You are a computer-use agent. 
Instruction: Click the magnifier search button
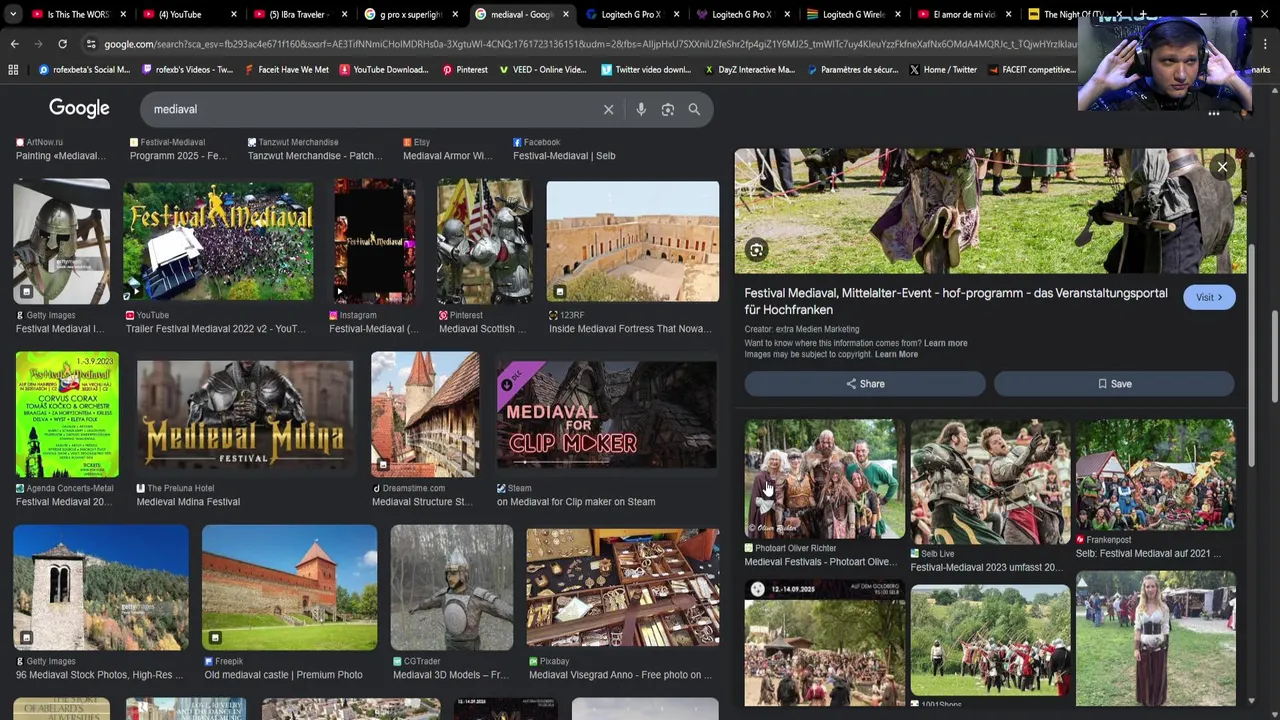click(x=694, y=109)
